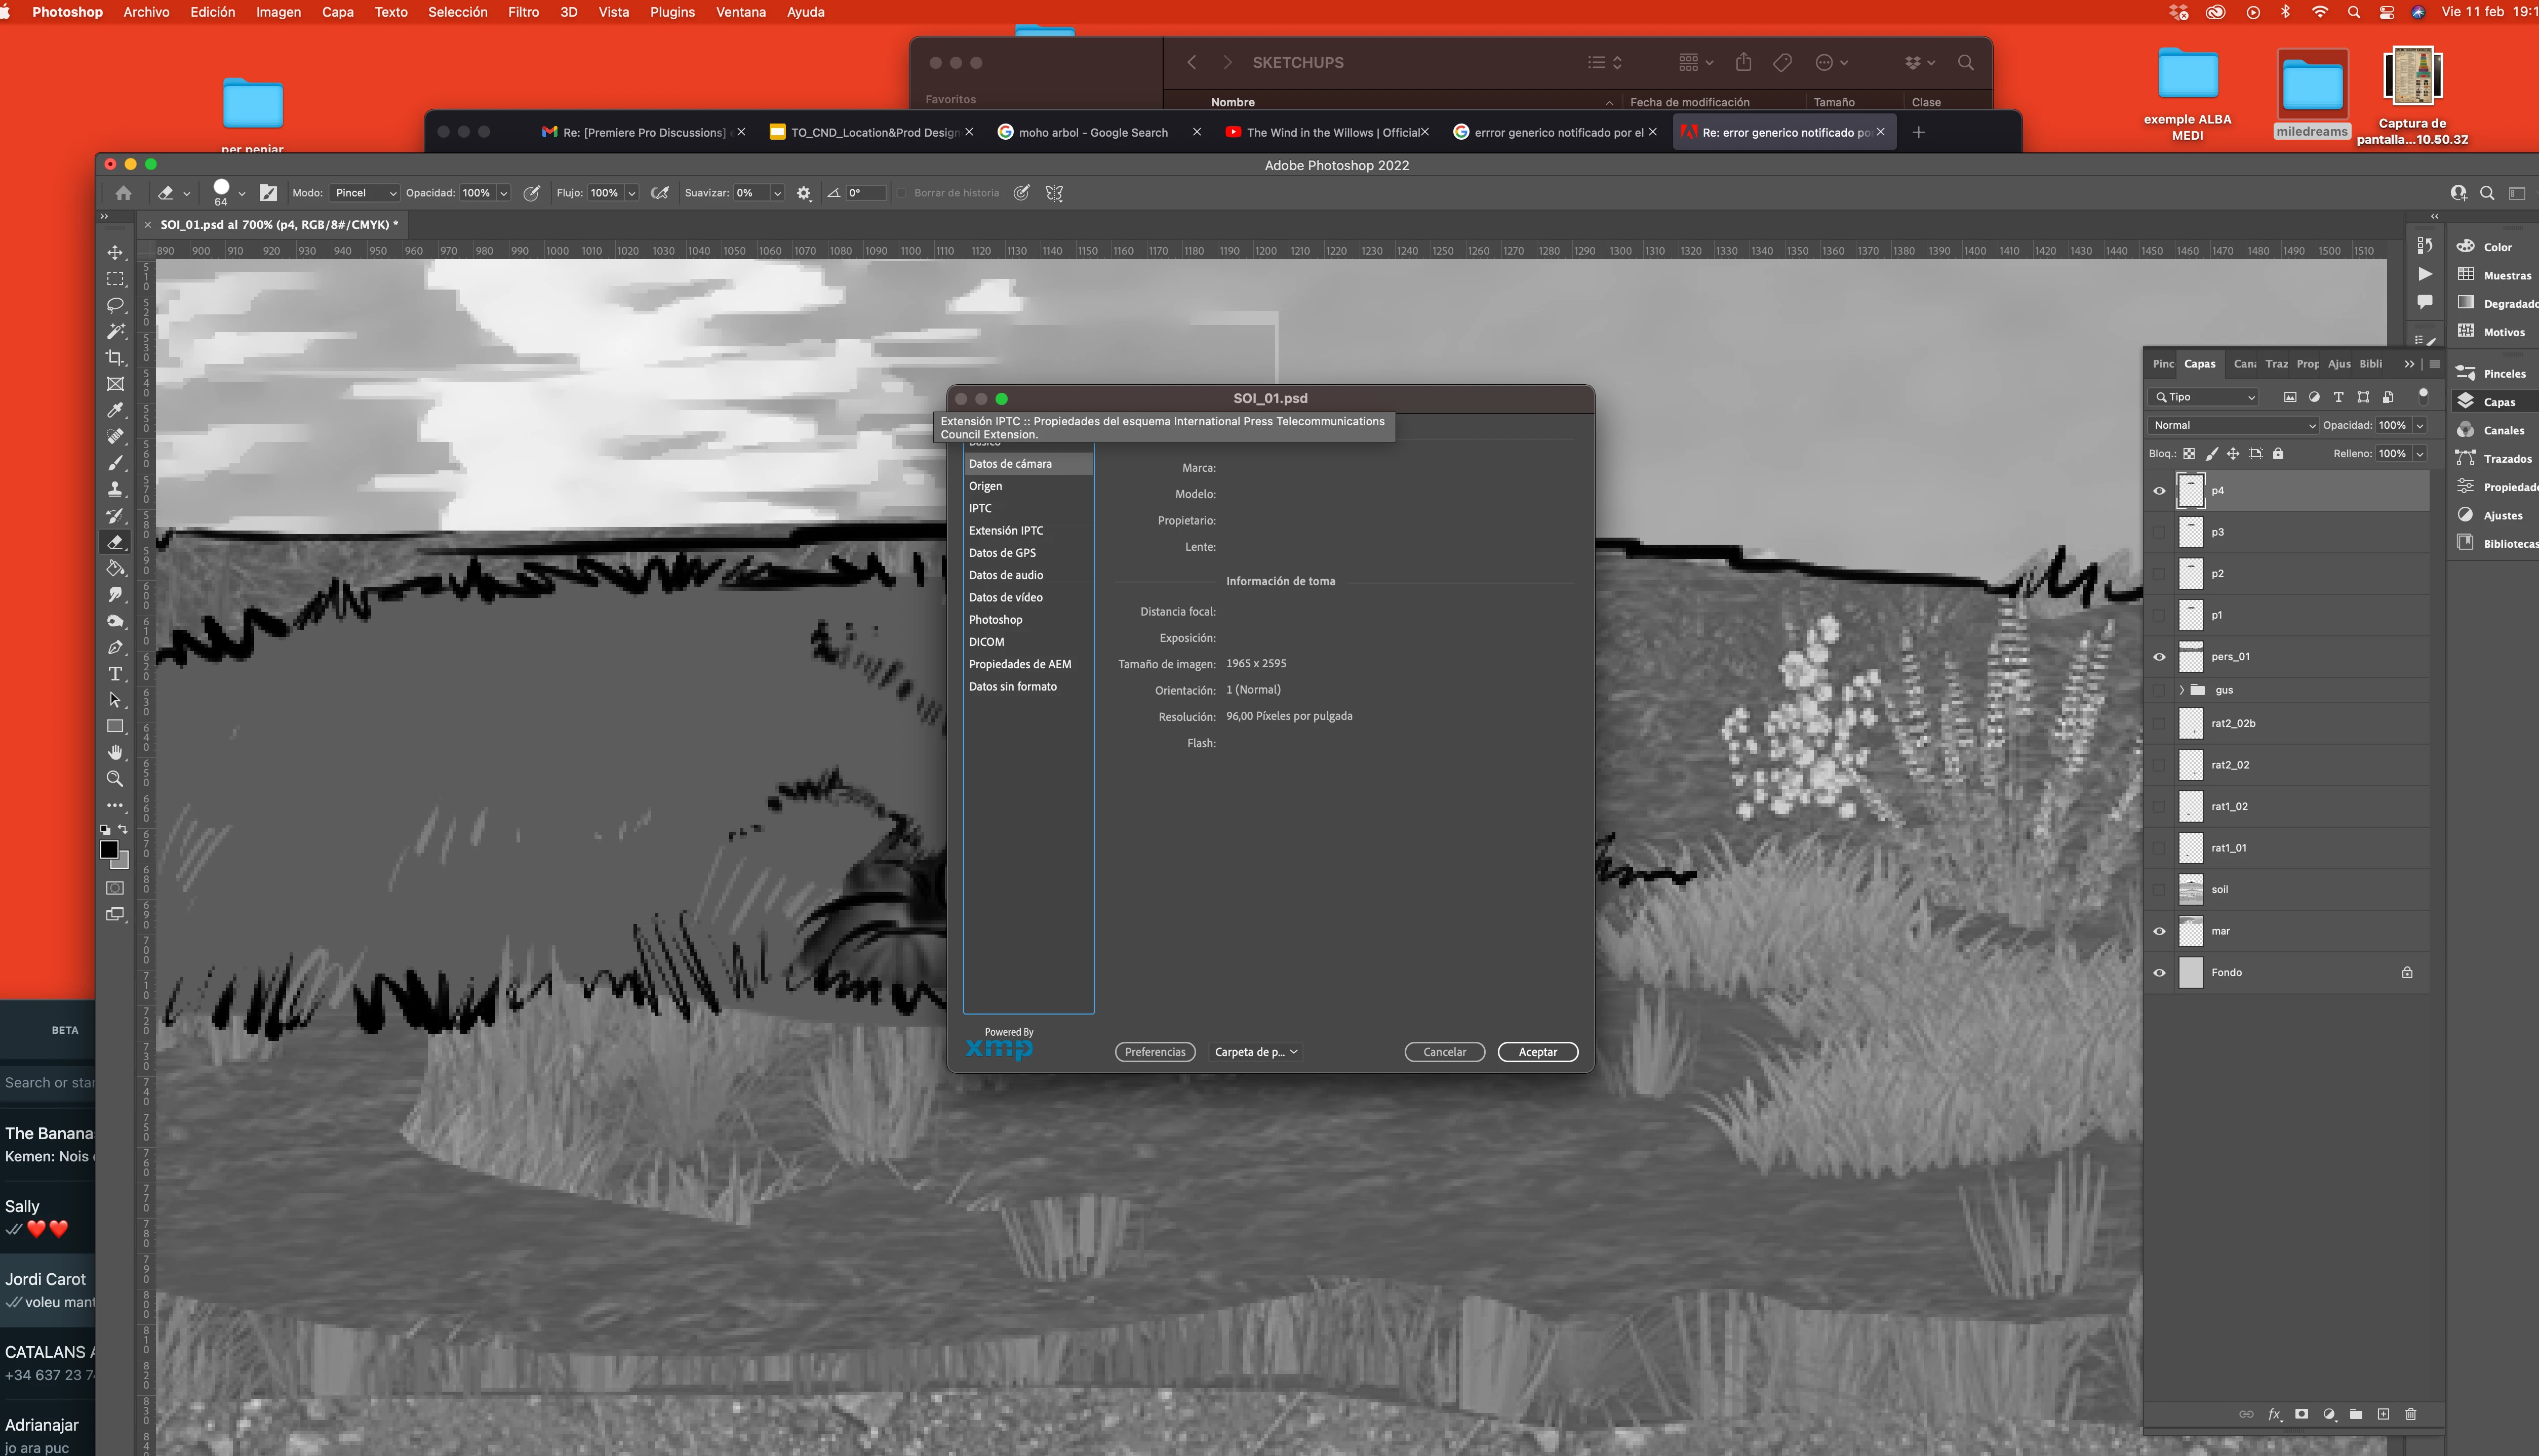Show the p3 layer
The image size is (2539, 1456).
[x=2159, y=532]
